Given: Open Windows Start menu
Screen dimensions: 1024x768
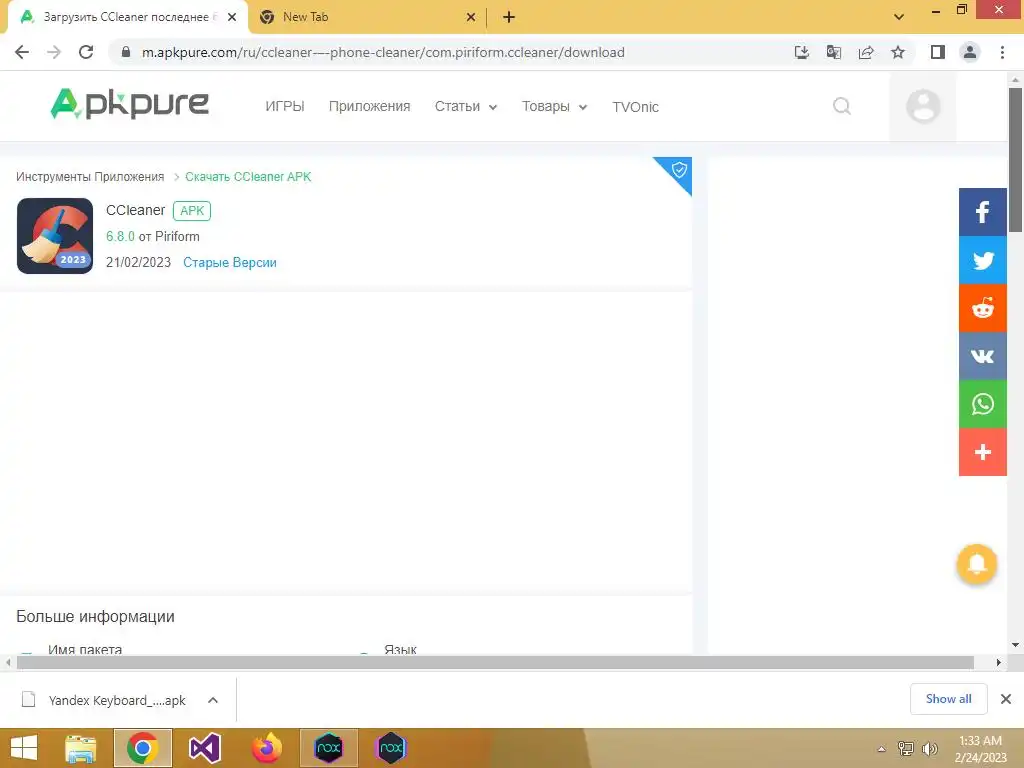Looking at the screenshot, I should (x=24, y=748).
